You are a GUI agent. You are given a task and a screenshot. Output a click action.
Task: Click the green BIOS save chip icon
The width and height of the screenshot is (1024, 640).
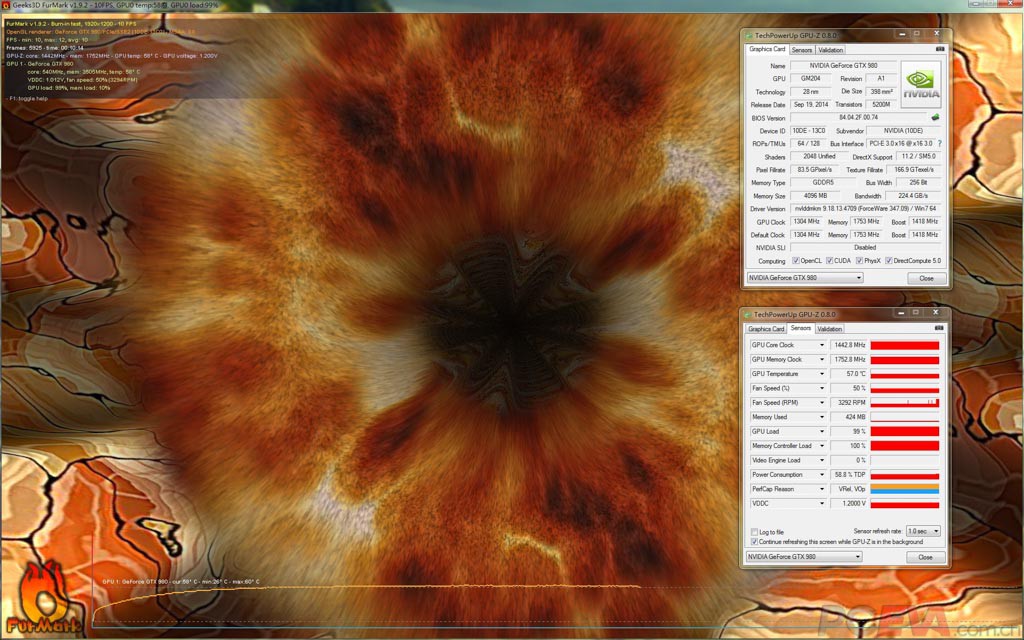[935, 118]
